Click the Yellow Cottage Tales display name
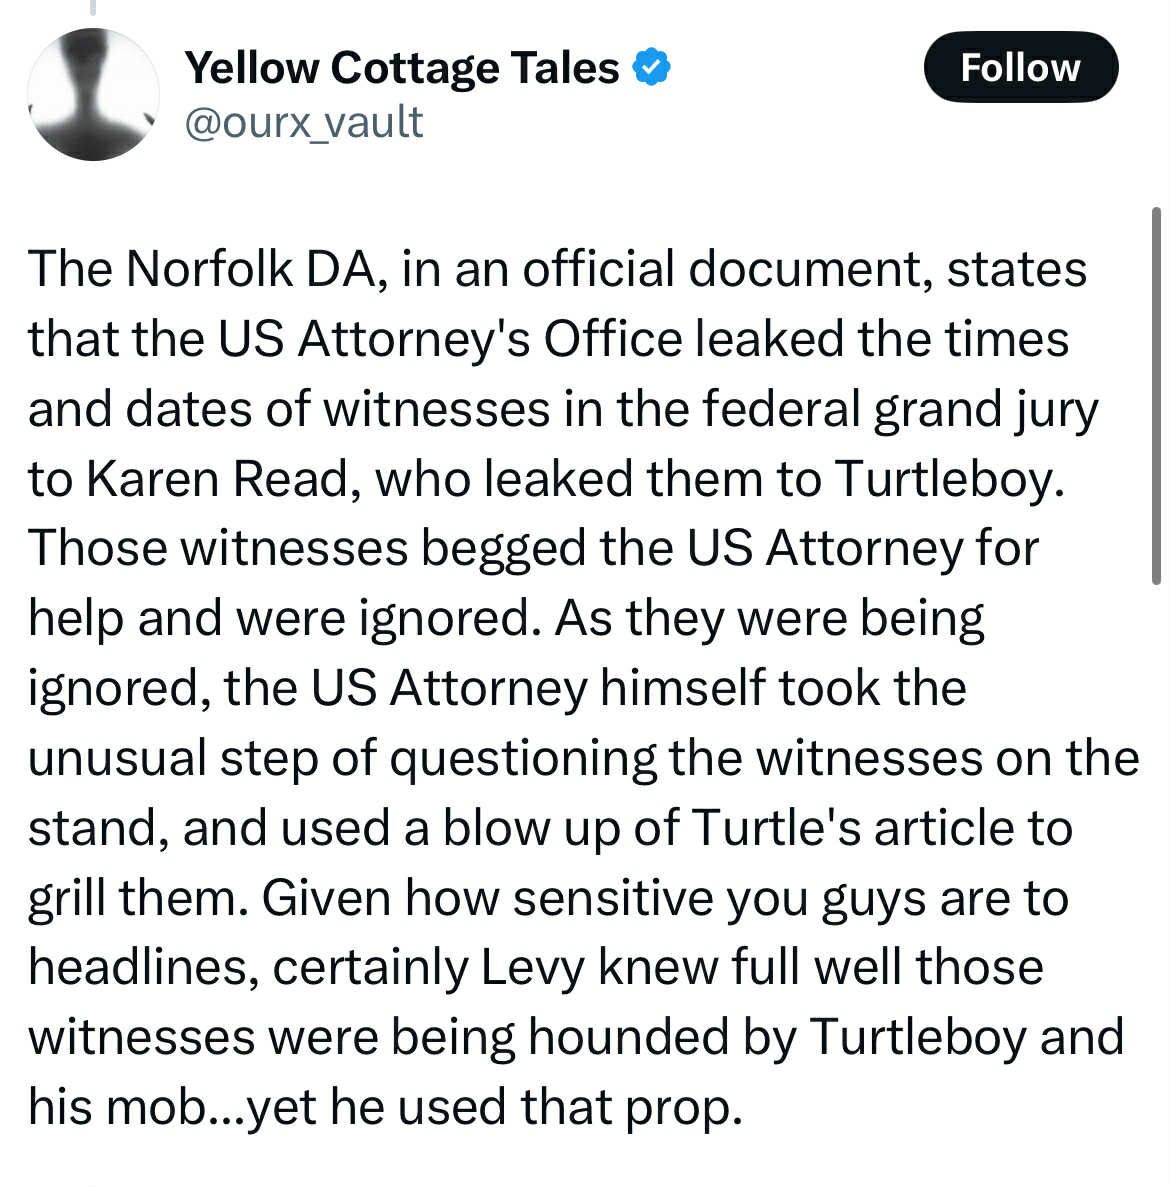 tap(402, 67)
